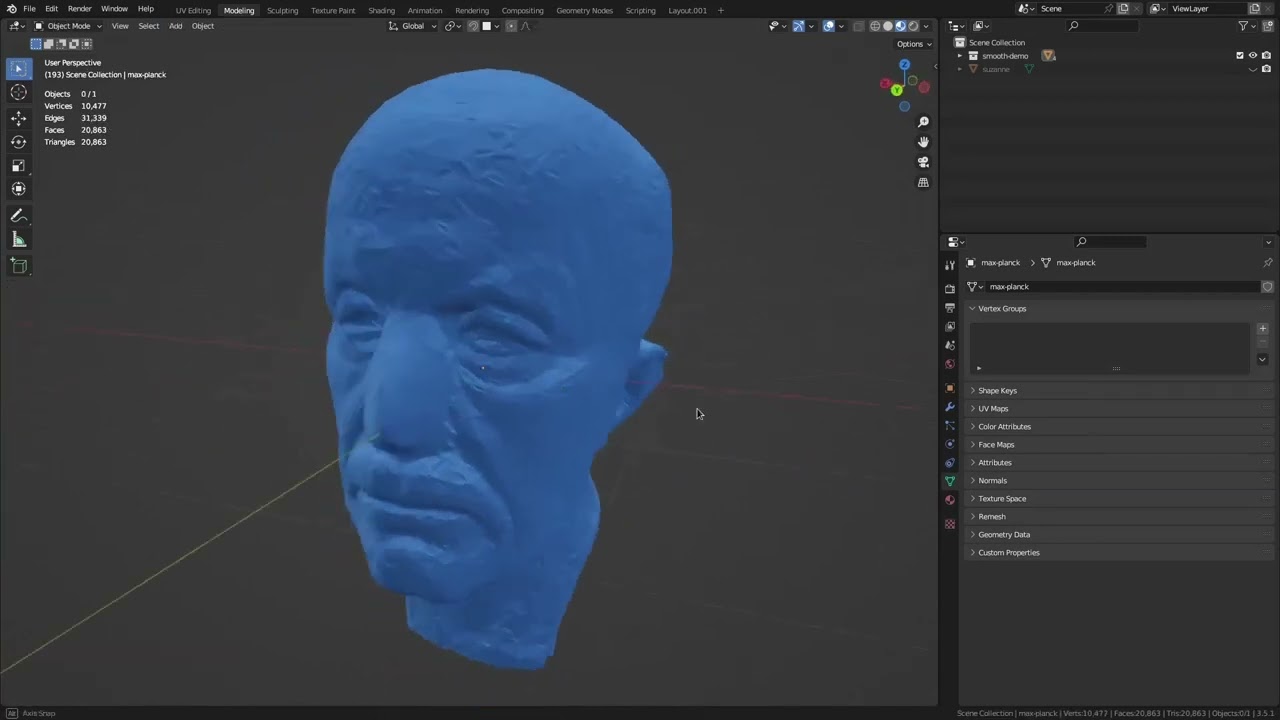Open the Texture properties tab
Screen dimensions: 1280x720
click(950, 524)
